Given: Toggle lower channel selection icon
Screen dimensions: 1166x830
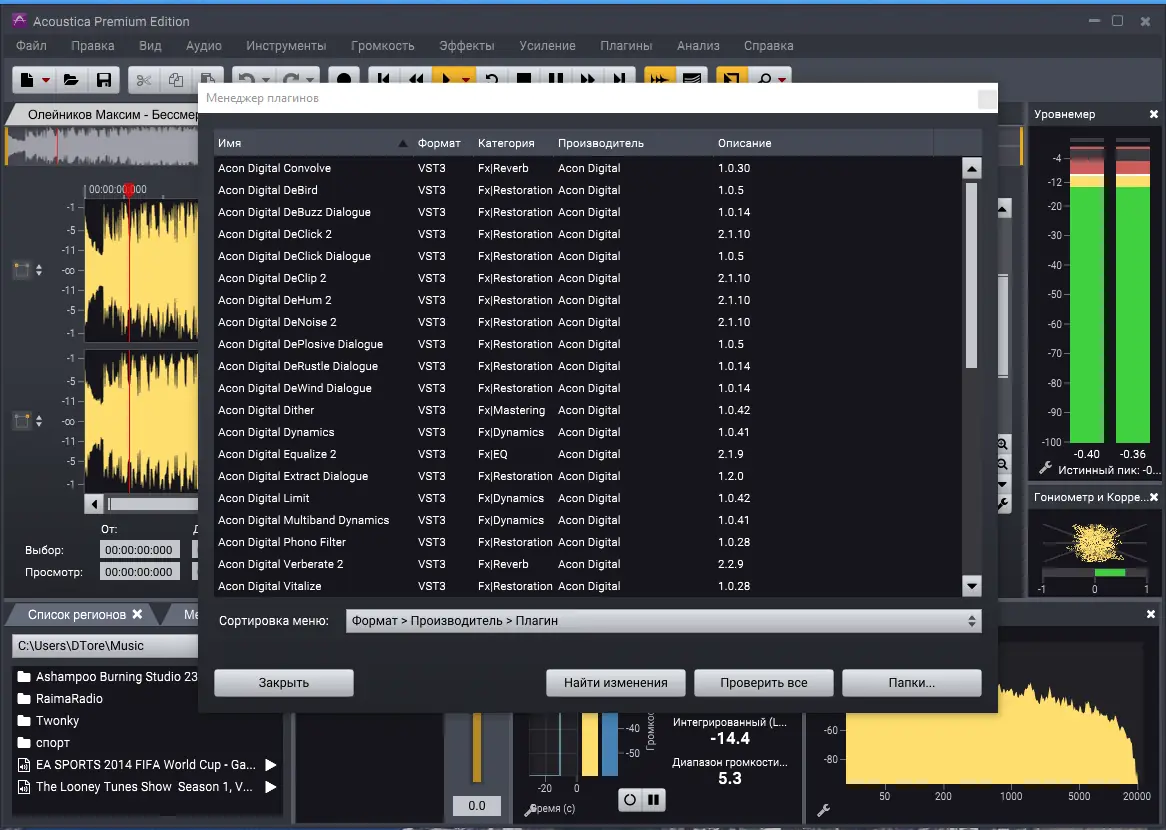Looking at the screenshot, I should coord(22,421).
